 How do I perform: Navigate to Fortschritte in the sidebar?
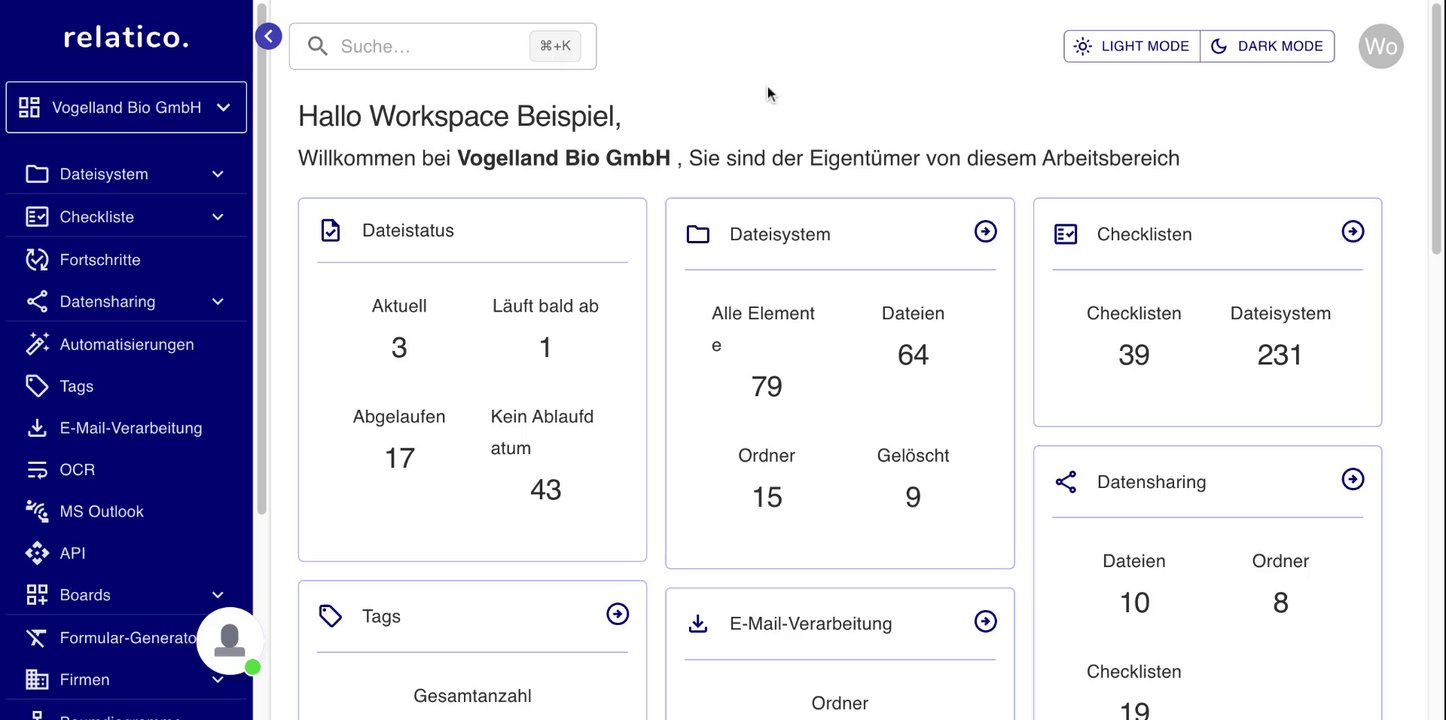point(100,260)
